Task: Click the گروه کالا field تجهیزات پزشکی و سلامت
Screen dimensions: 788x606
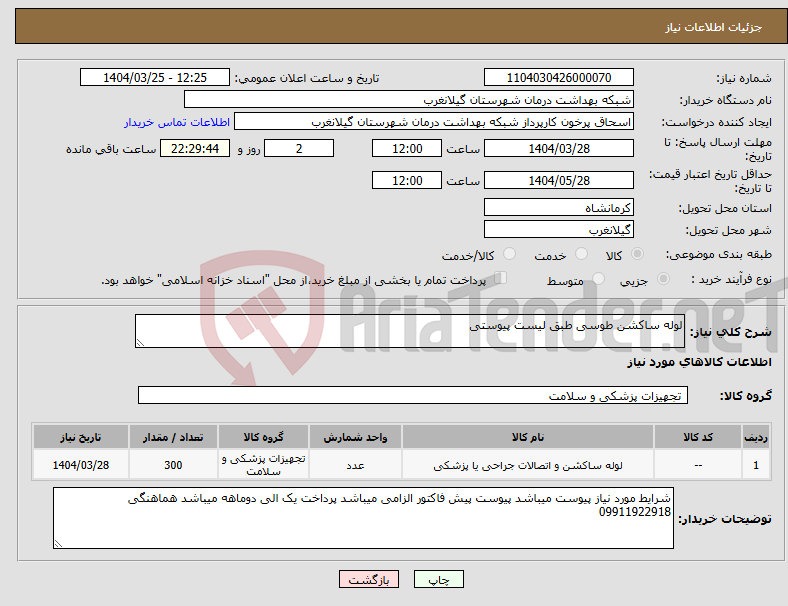Action: click(x=413, y=395)
